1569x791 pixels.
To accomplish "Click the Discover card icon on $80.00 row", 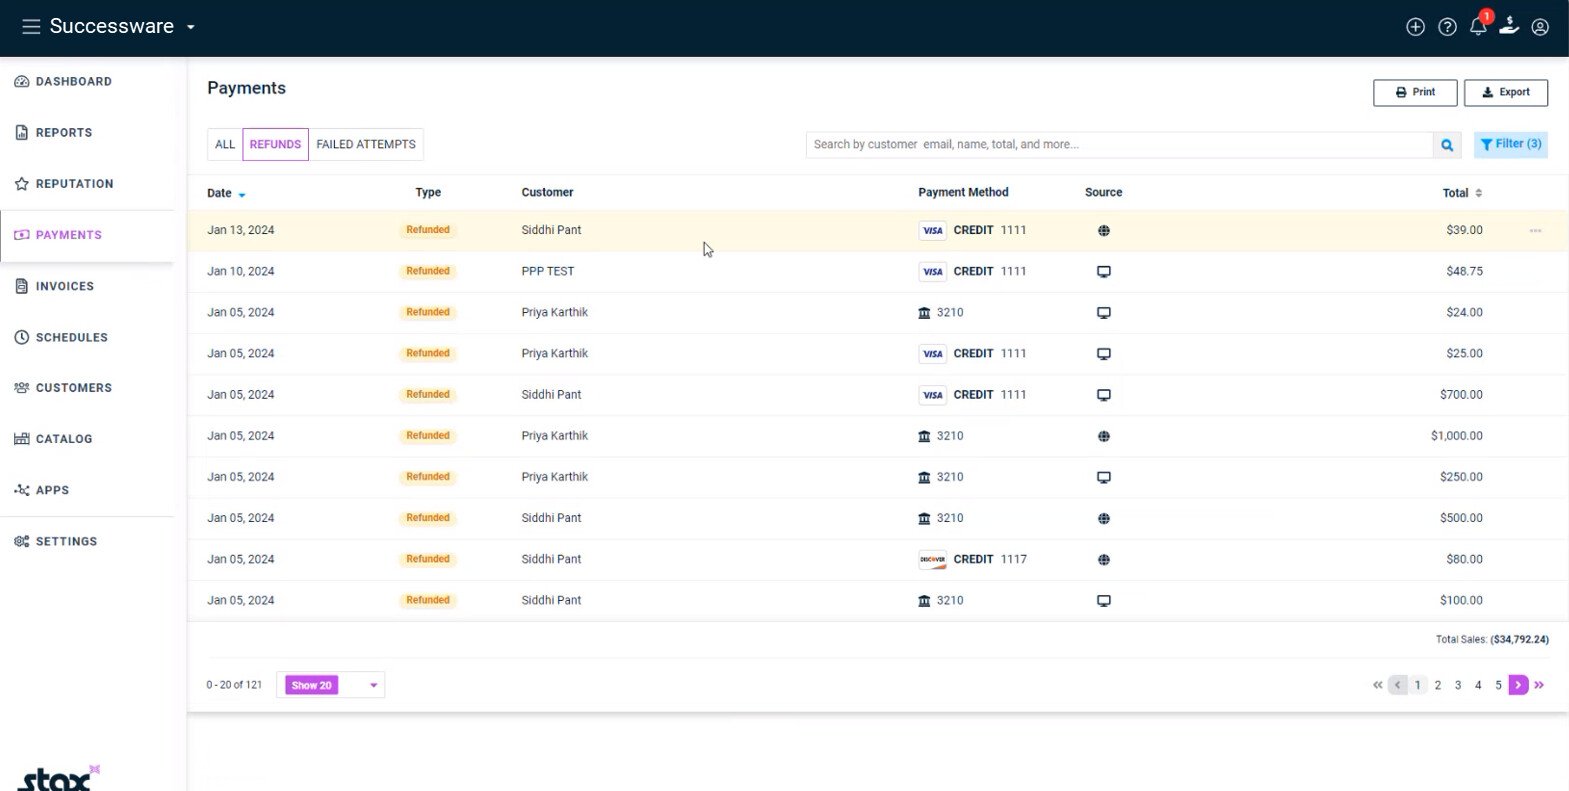I will coord(932,560).
